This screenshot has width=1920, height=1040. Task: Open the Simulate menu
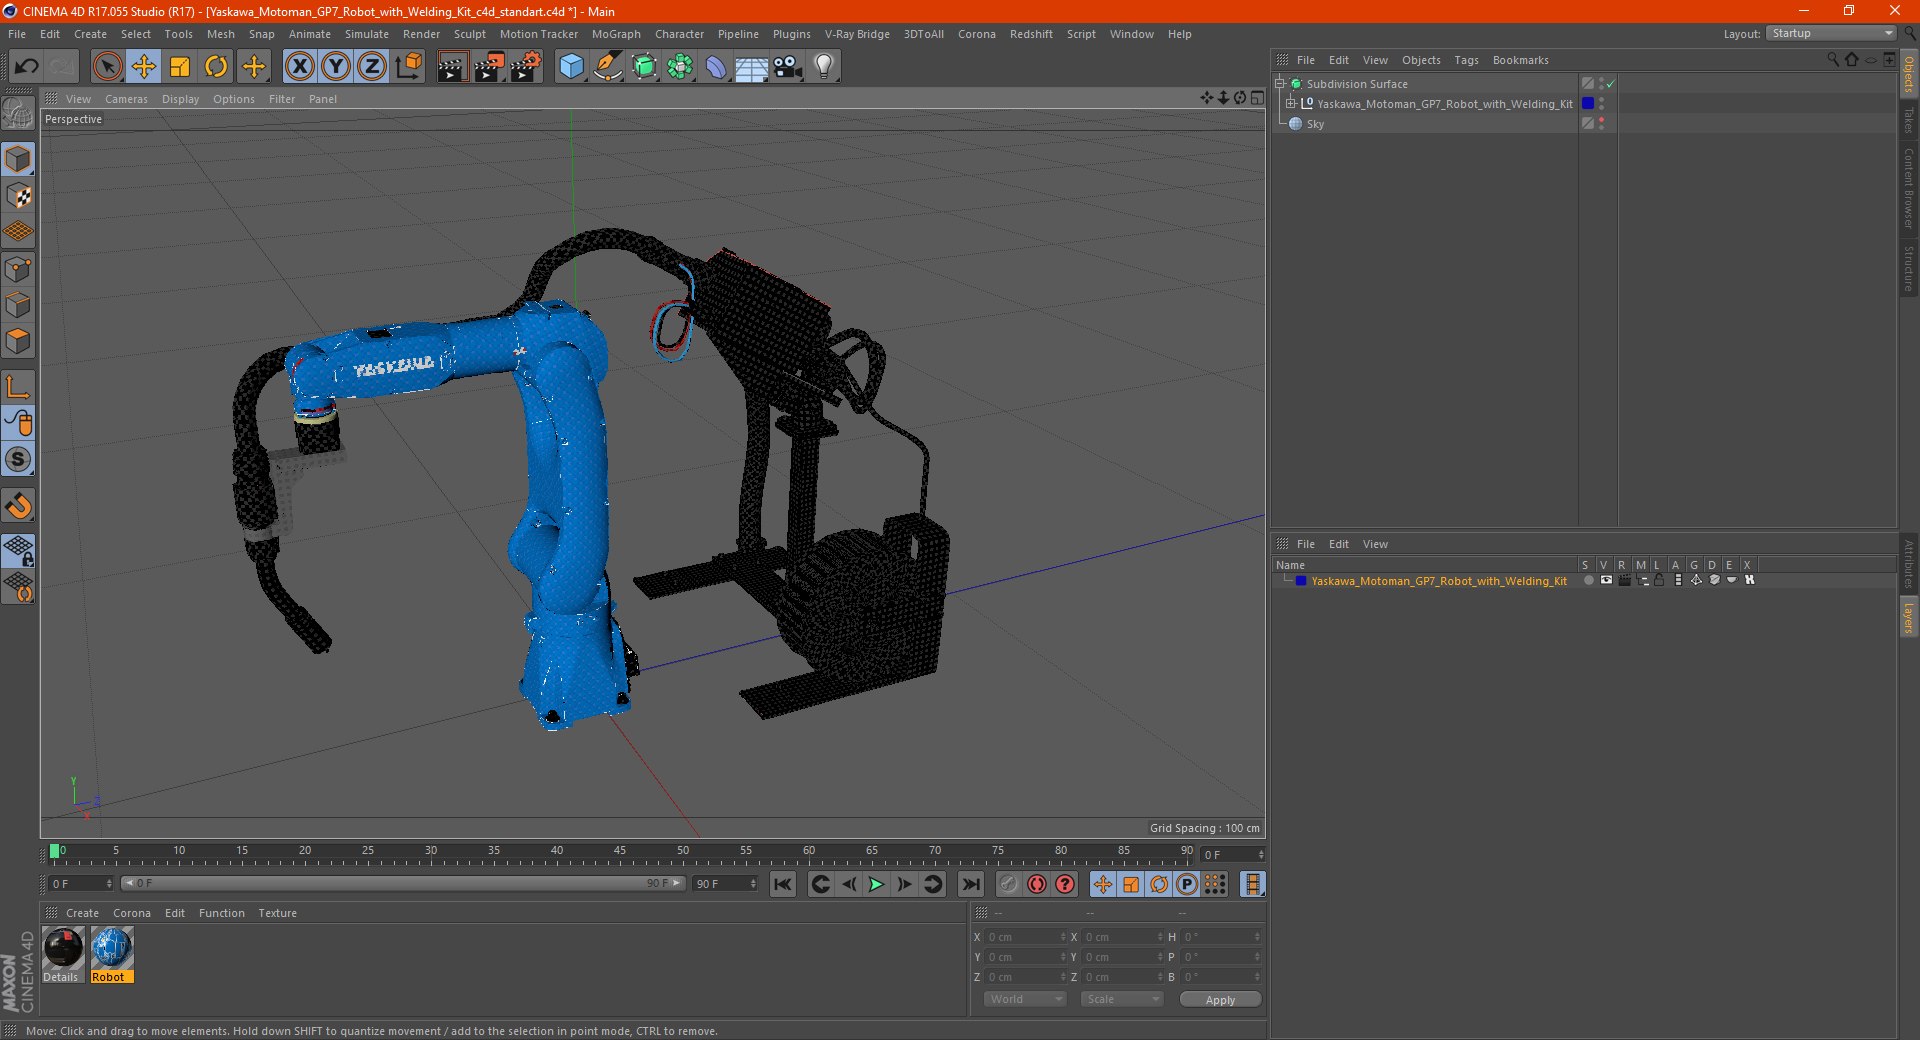coord(367,34)
